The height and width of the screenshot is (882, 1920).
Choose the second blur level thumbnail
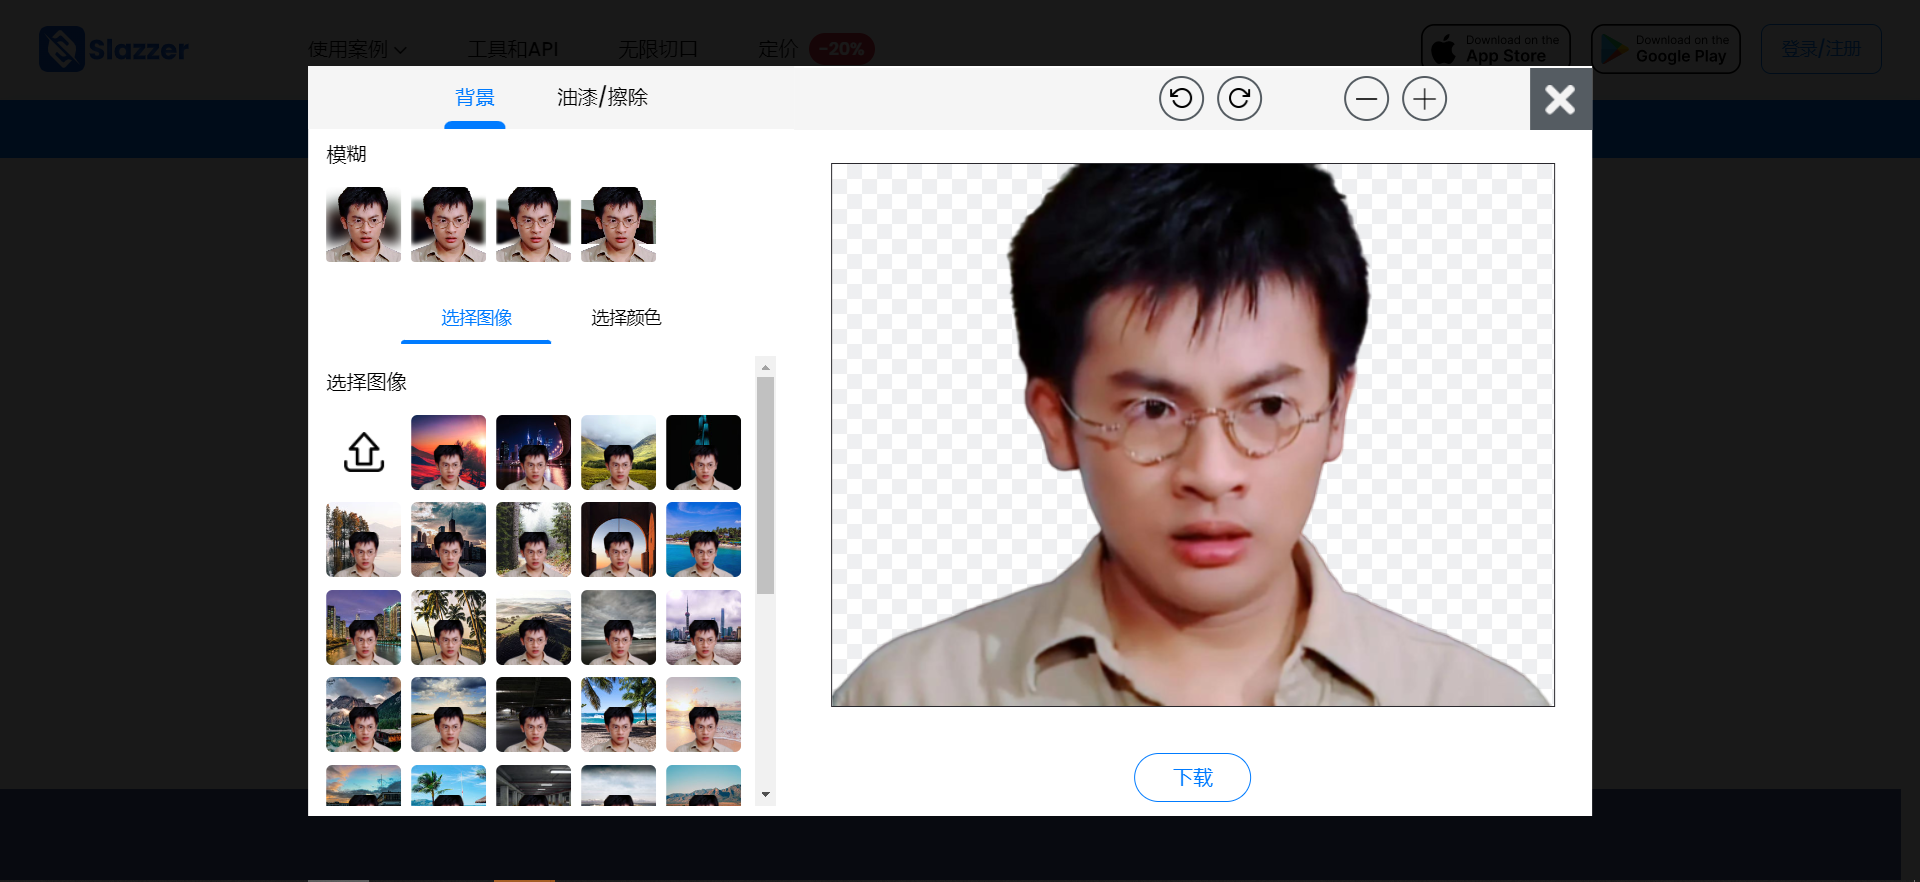point(448,224)
